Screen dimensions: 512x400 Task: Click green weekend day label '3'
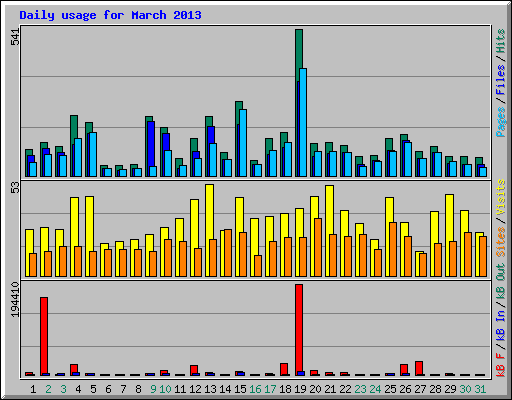coord(63,389)
